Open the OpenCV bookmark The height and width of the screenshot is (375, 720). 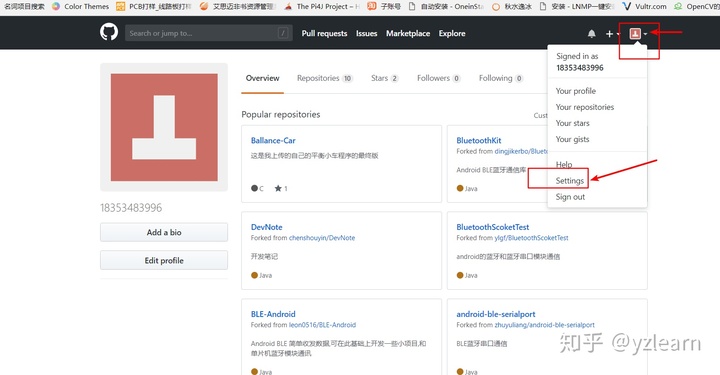tap(697, 6)
